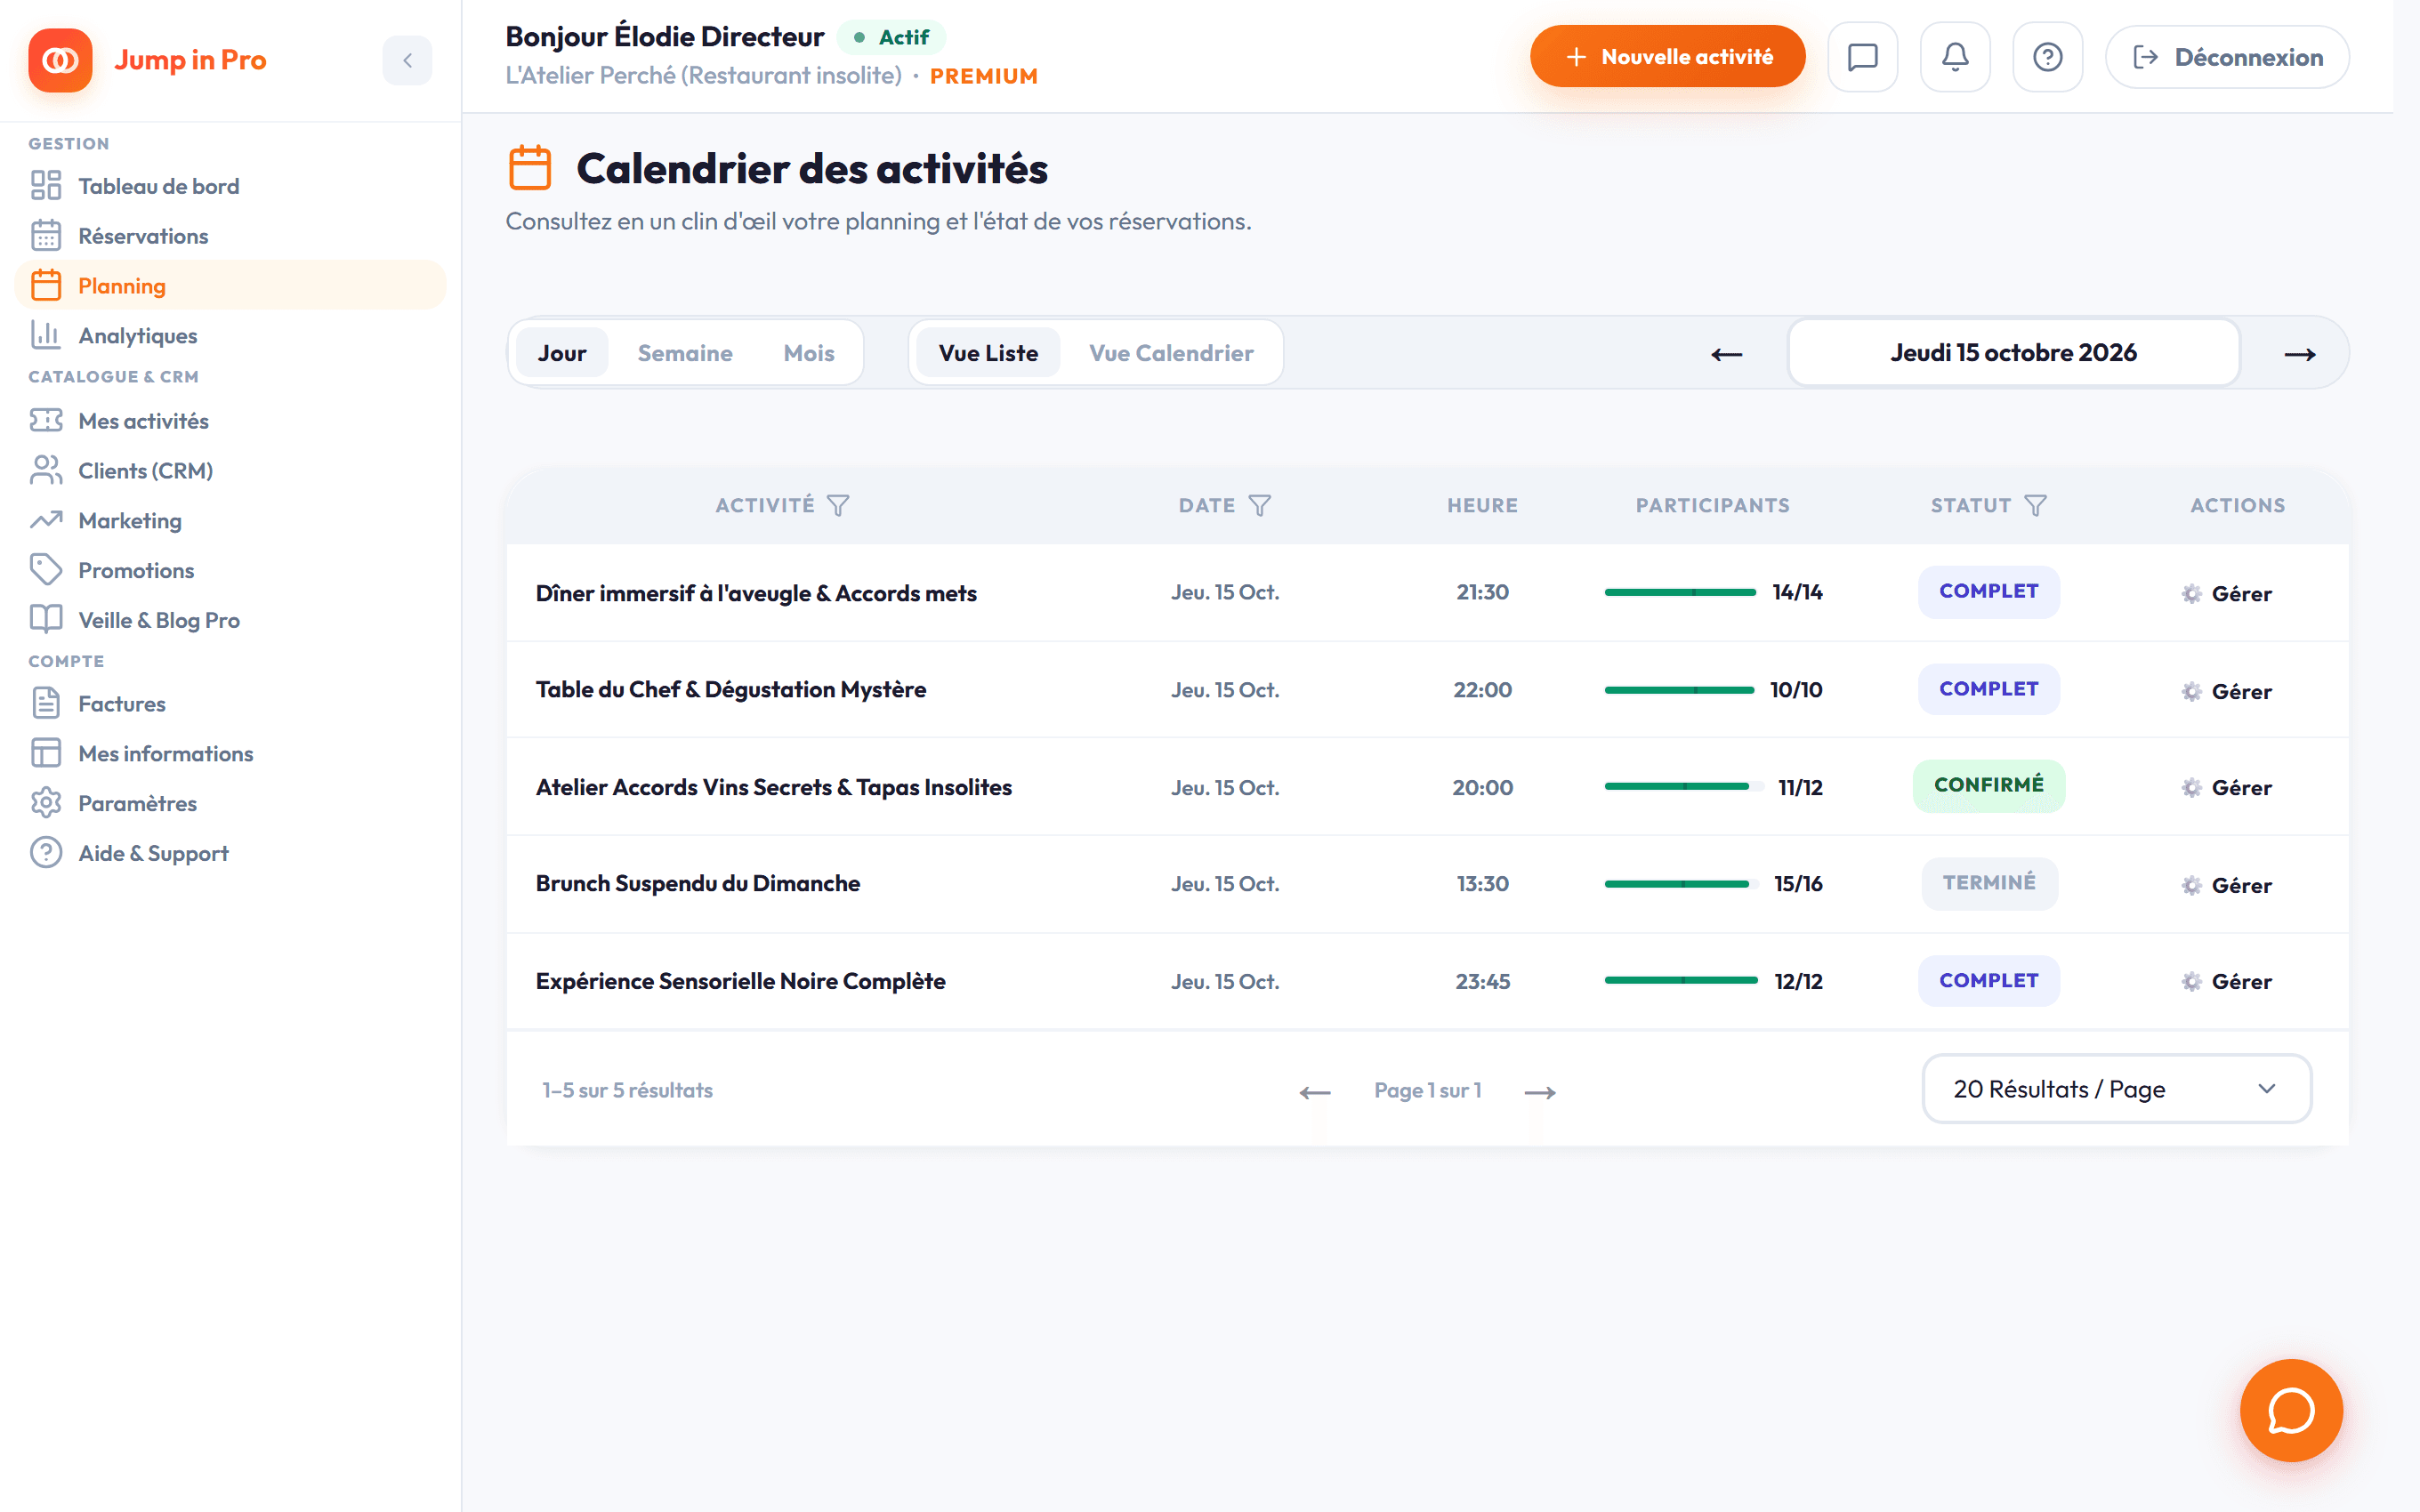The height and width of the screenshot is (1512, 2420).
Task: Click the Marketing trend icon
Action: 46,520
